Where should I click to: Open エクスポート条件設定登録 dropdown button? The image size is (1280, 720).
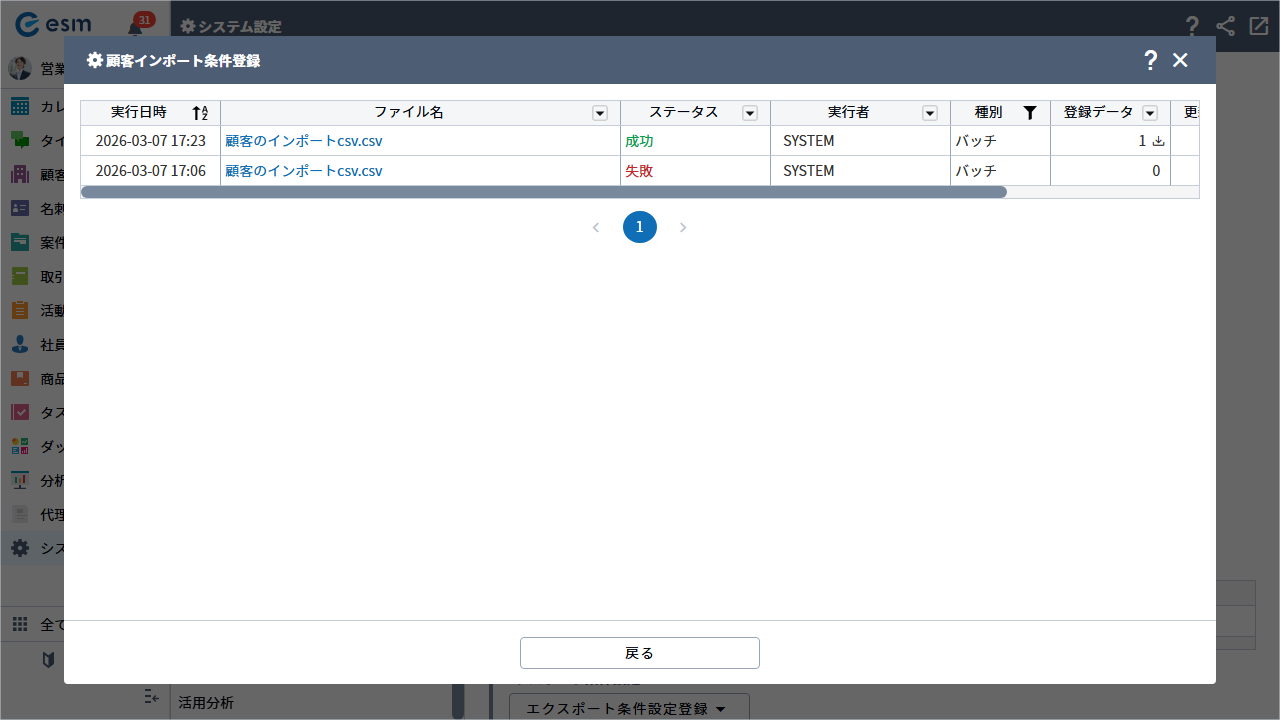coord(629,708)
